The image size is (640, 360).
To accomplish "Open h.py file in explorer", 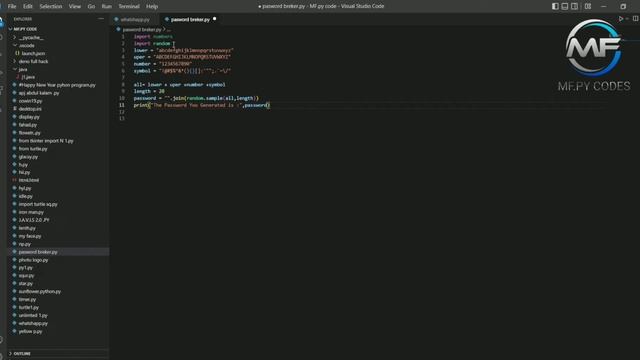I will [x=23, y=164].
